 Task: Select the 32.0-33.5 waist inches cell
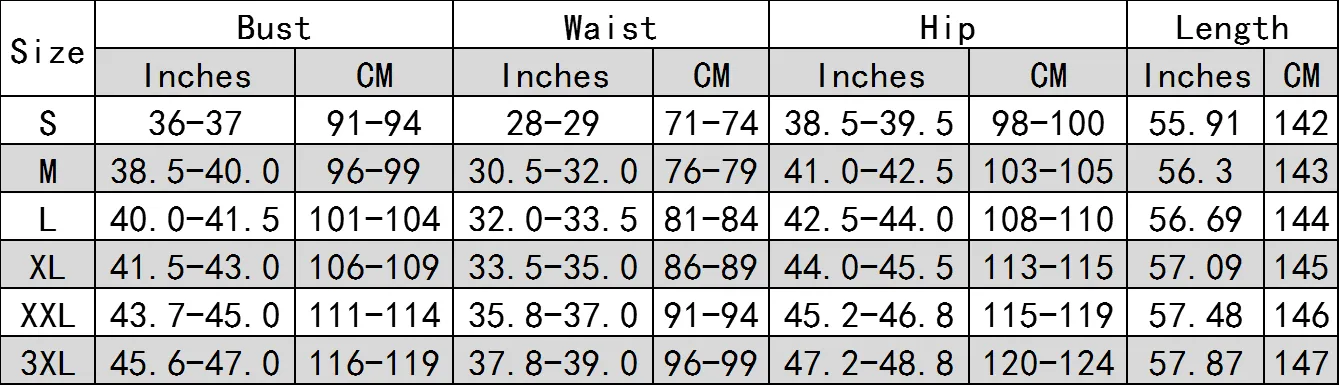click(x=553, y=218)
